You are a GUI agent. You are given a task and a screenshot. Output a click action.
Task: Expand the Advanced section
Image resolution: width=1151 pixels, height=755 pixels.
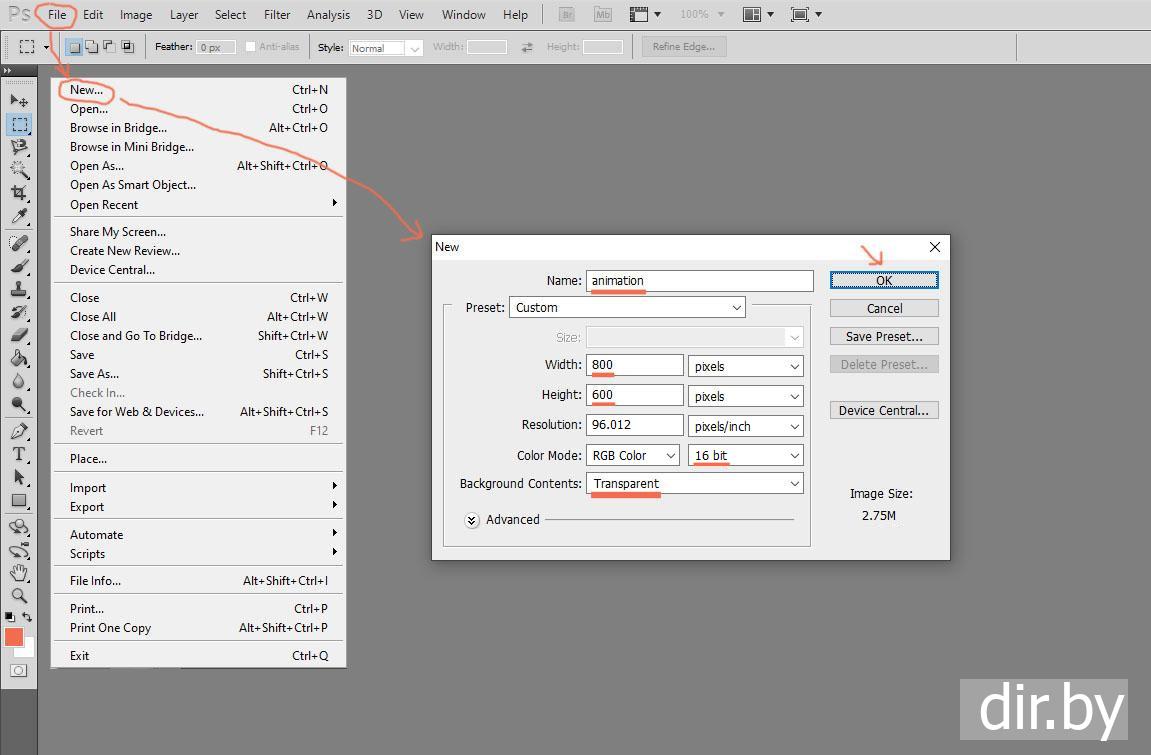(x=472, y=520)
